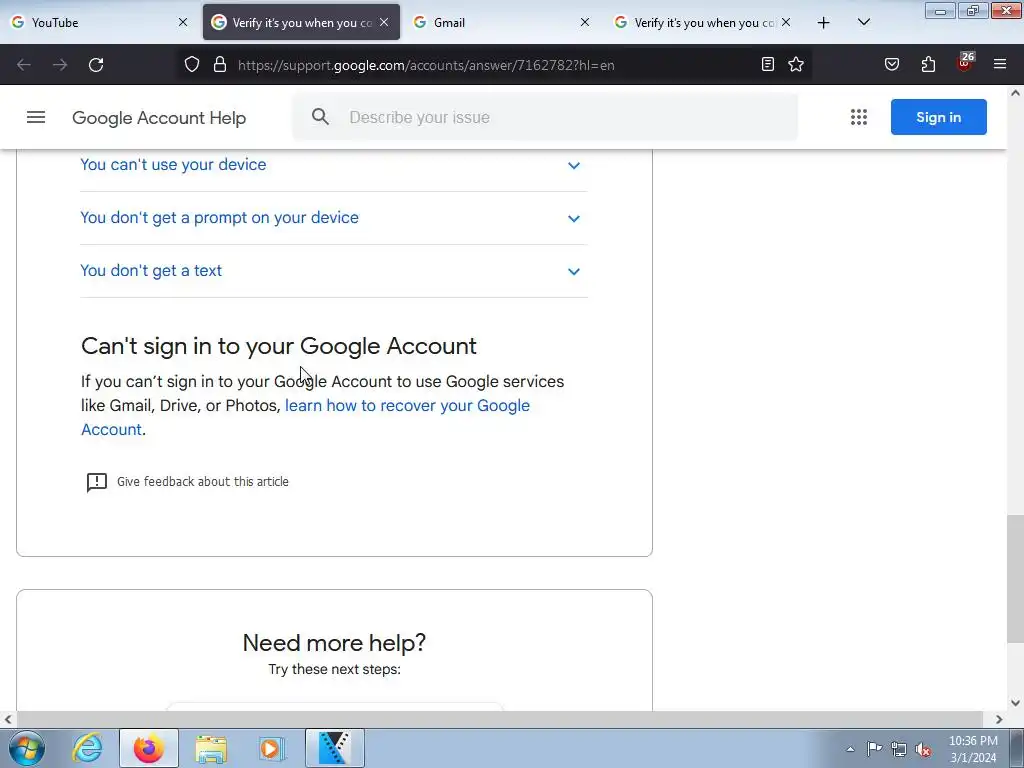
Task: Open the Google apps grid
Action: [x=859, y=117]
